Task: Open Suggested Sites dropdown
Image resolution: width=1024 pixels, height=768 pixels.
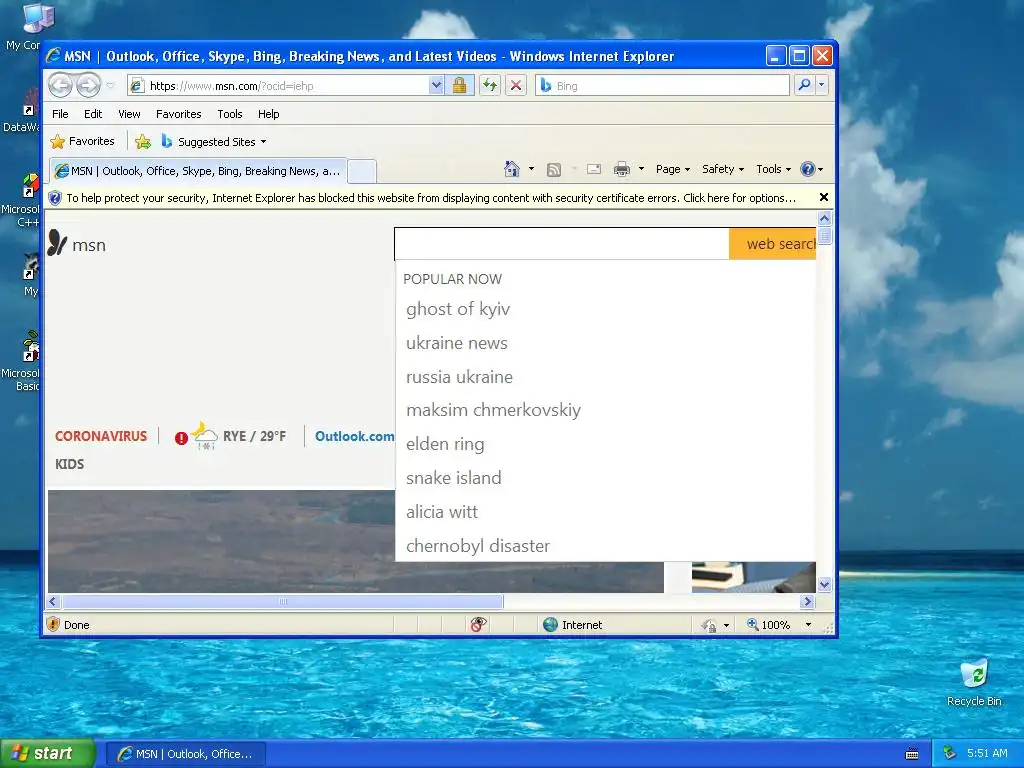Action: pyautogui.click(x=214, y=142)
